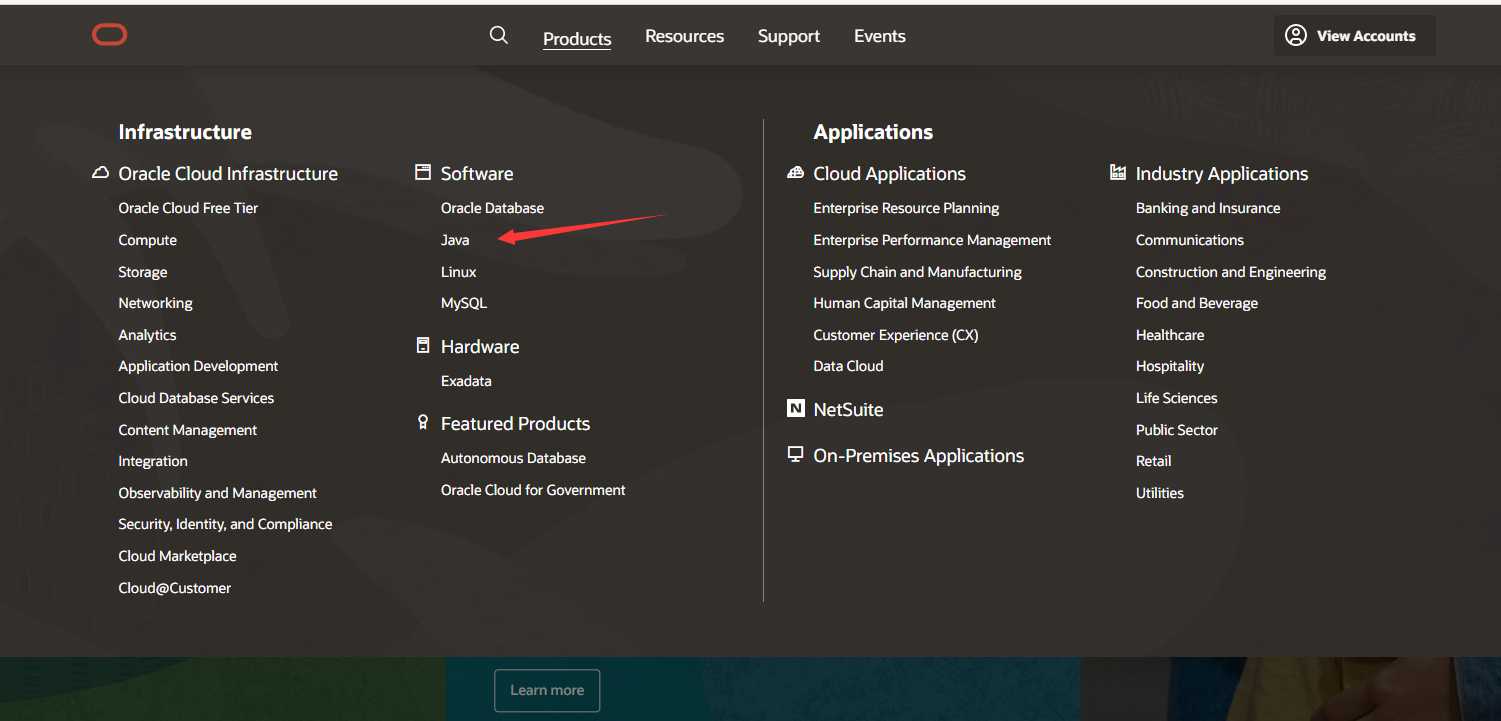The width and height of the screenshot is (1501, 721).
Task: Open Observability and Management link
Action: pos(217,493)
